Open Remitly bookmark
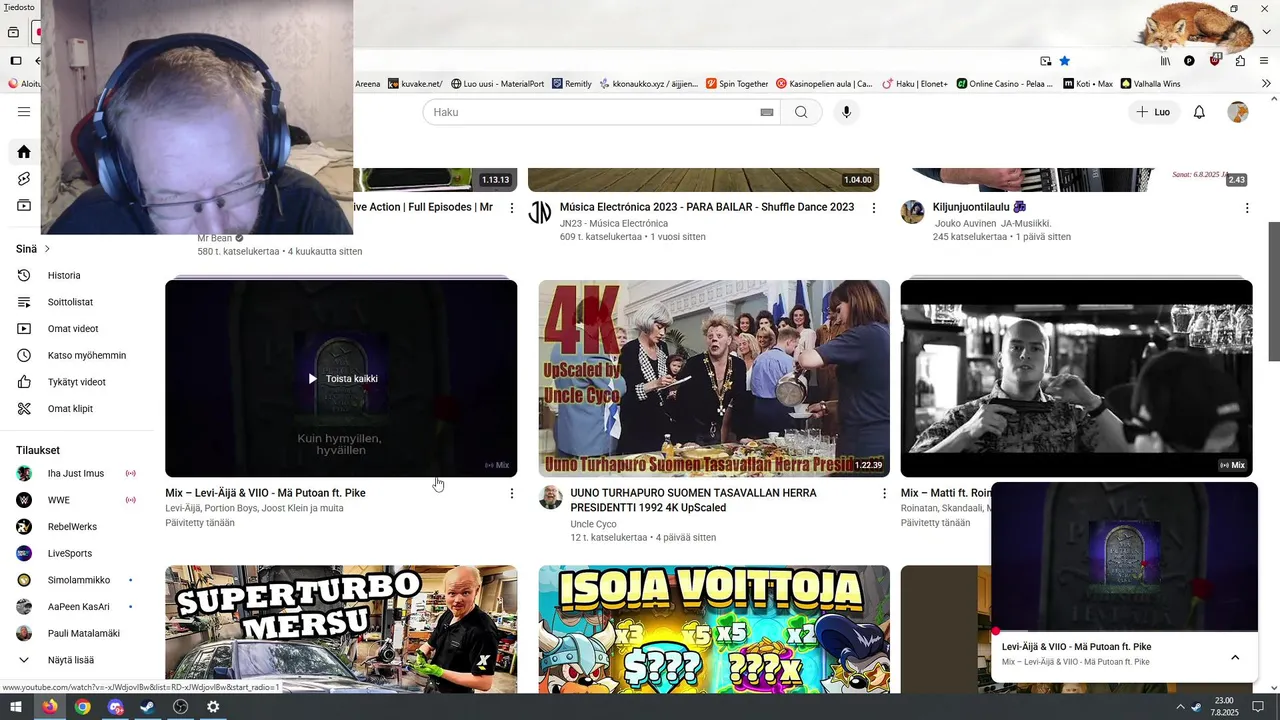The height and width of the screenshot is (720, 1280). click(x=571, y=84)
